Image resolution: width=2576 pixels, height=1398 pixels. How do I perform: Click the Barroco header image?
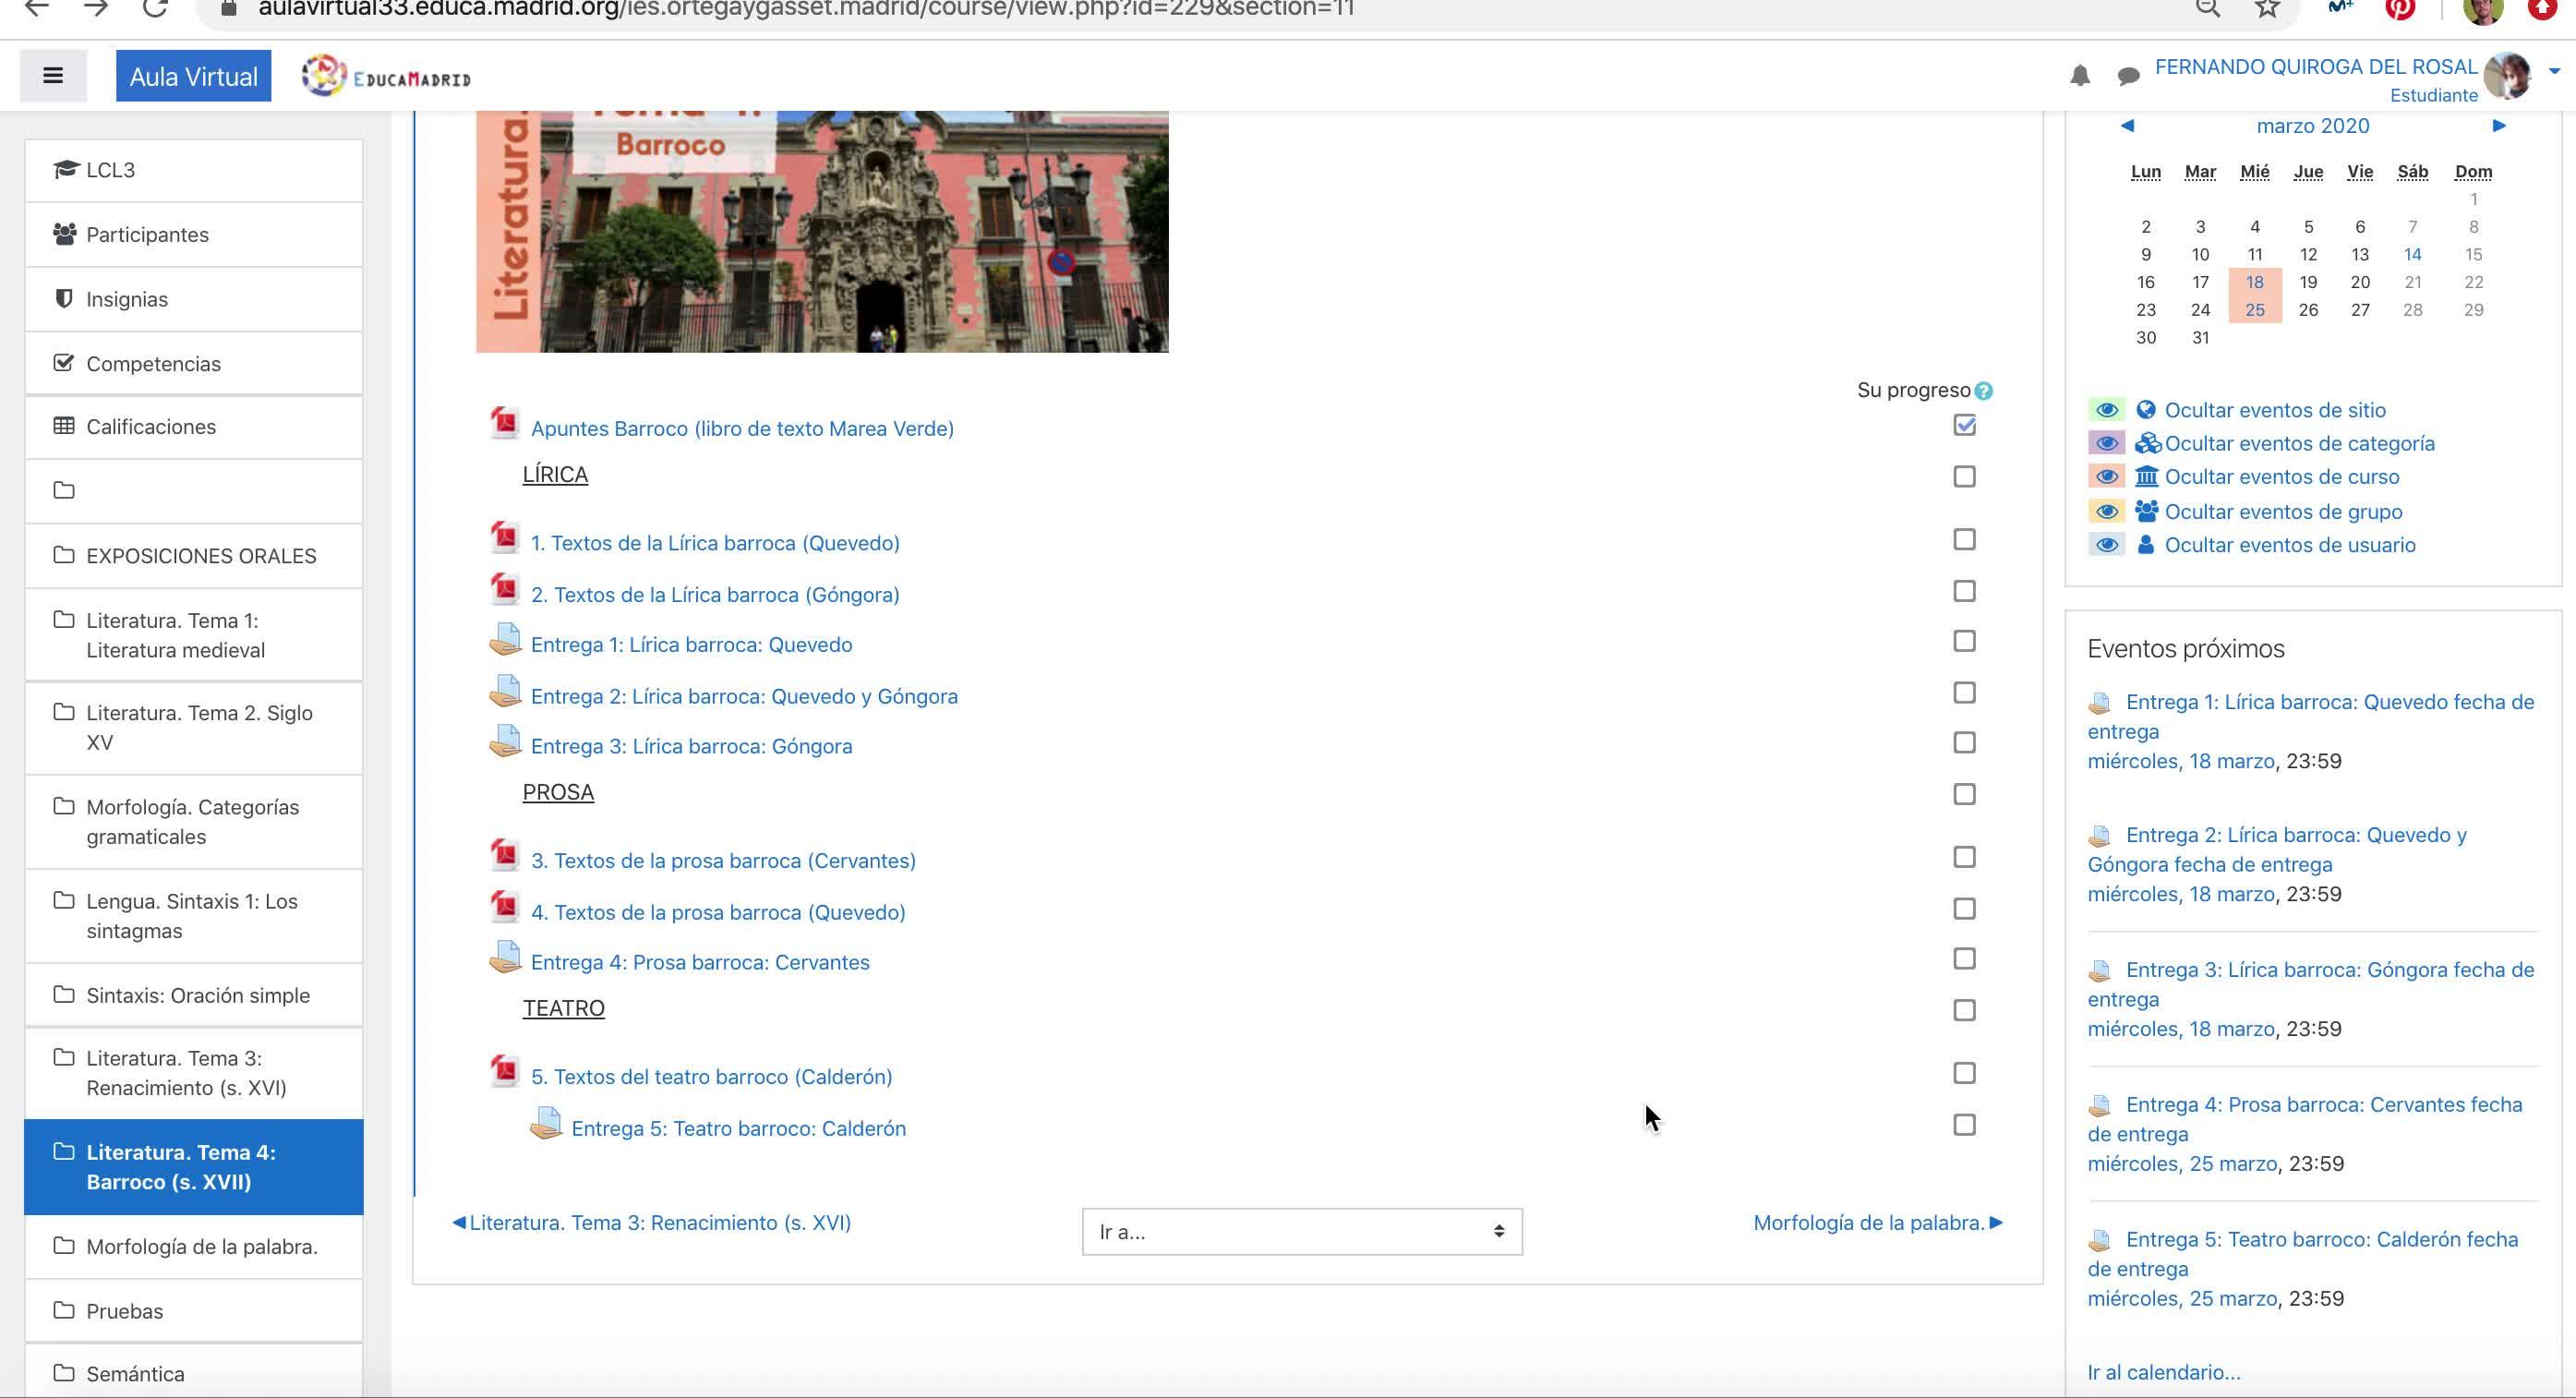tap(821, 232)
